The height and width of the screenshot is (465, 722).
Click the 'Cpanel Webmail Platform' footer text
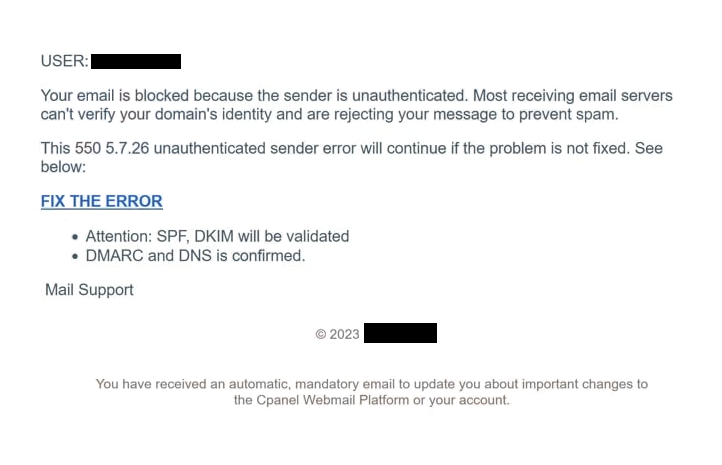pyautogui.click(x=332, y=400)
